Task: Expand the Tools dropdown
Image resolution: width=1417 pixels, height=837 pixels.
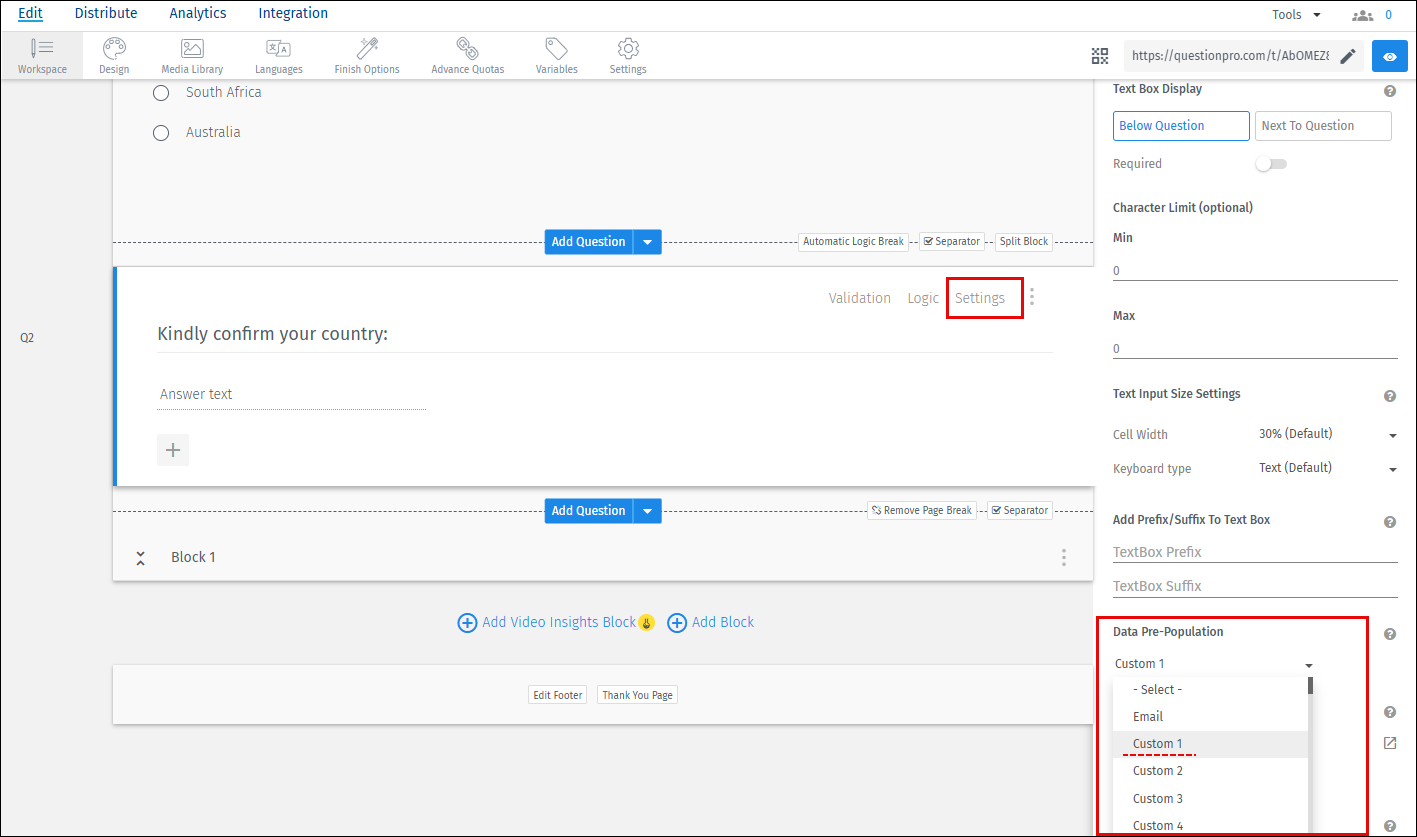Action: (1296, 13)
